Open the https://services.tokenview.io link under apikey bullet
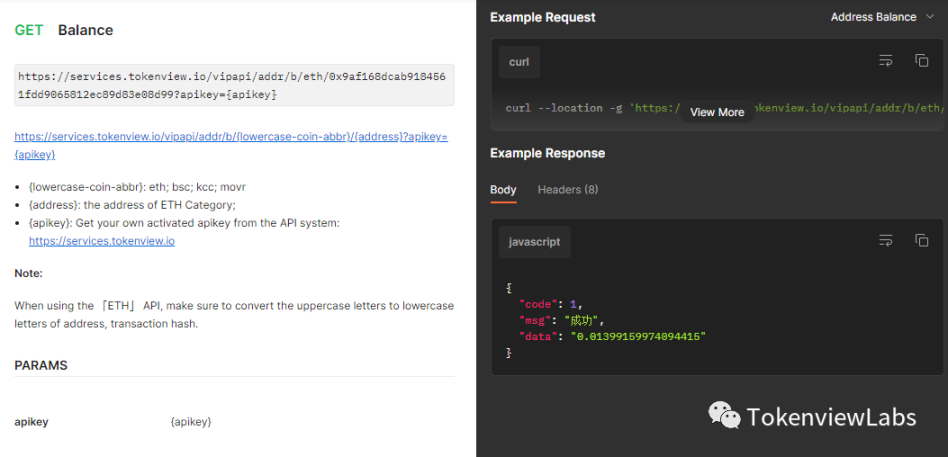This screenshot has height=457, width=948. 102,241
